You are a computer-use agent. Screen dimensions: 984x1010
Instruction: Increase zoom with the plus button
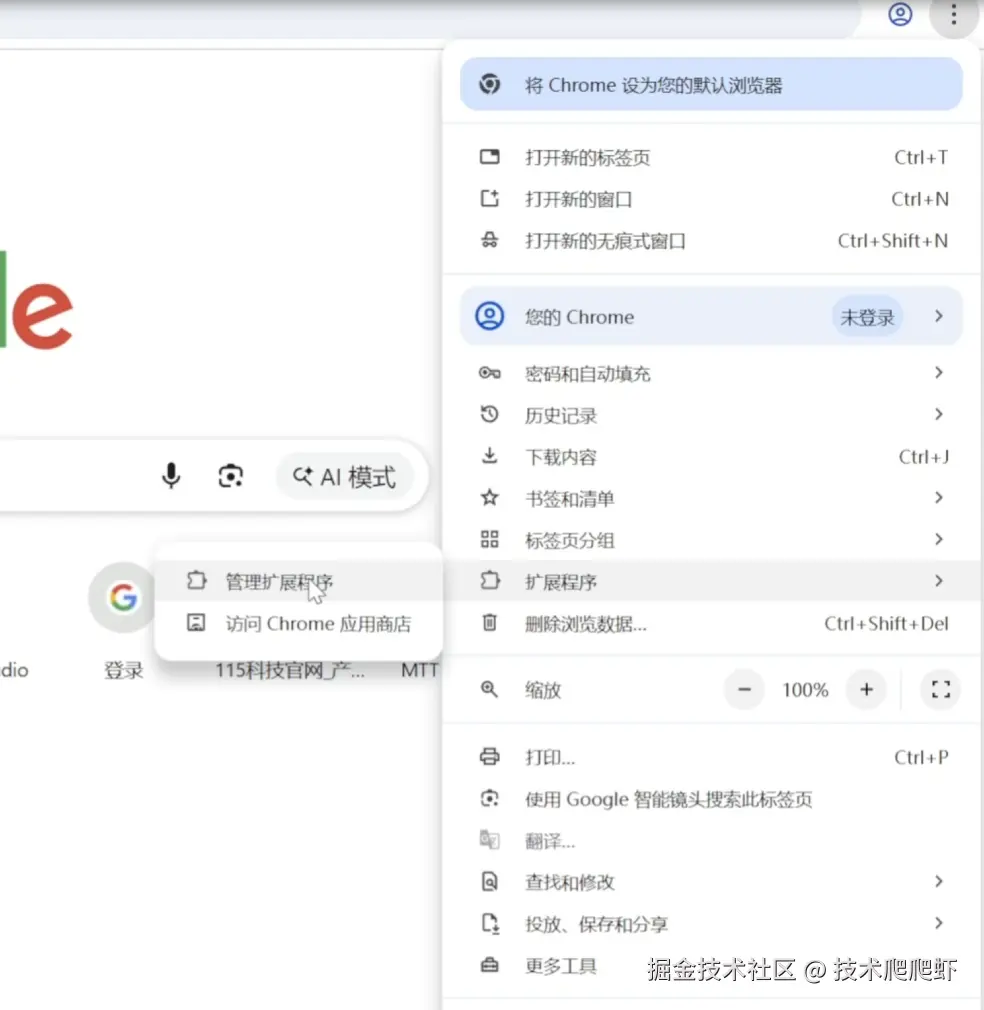pos(867,690)
